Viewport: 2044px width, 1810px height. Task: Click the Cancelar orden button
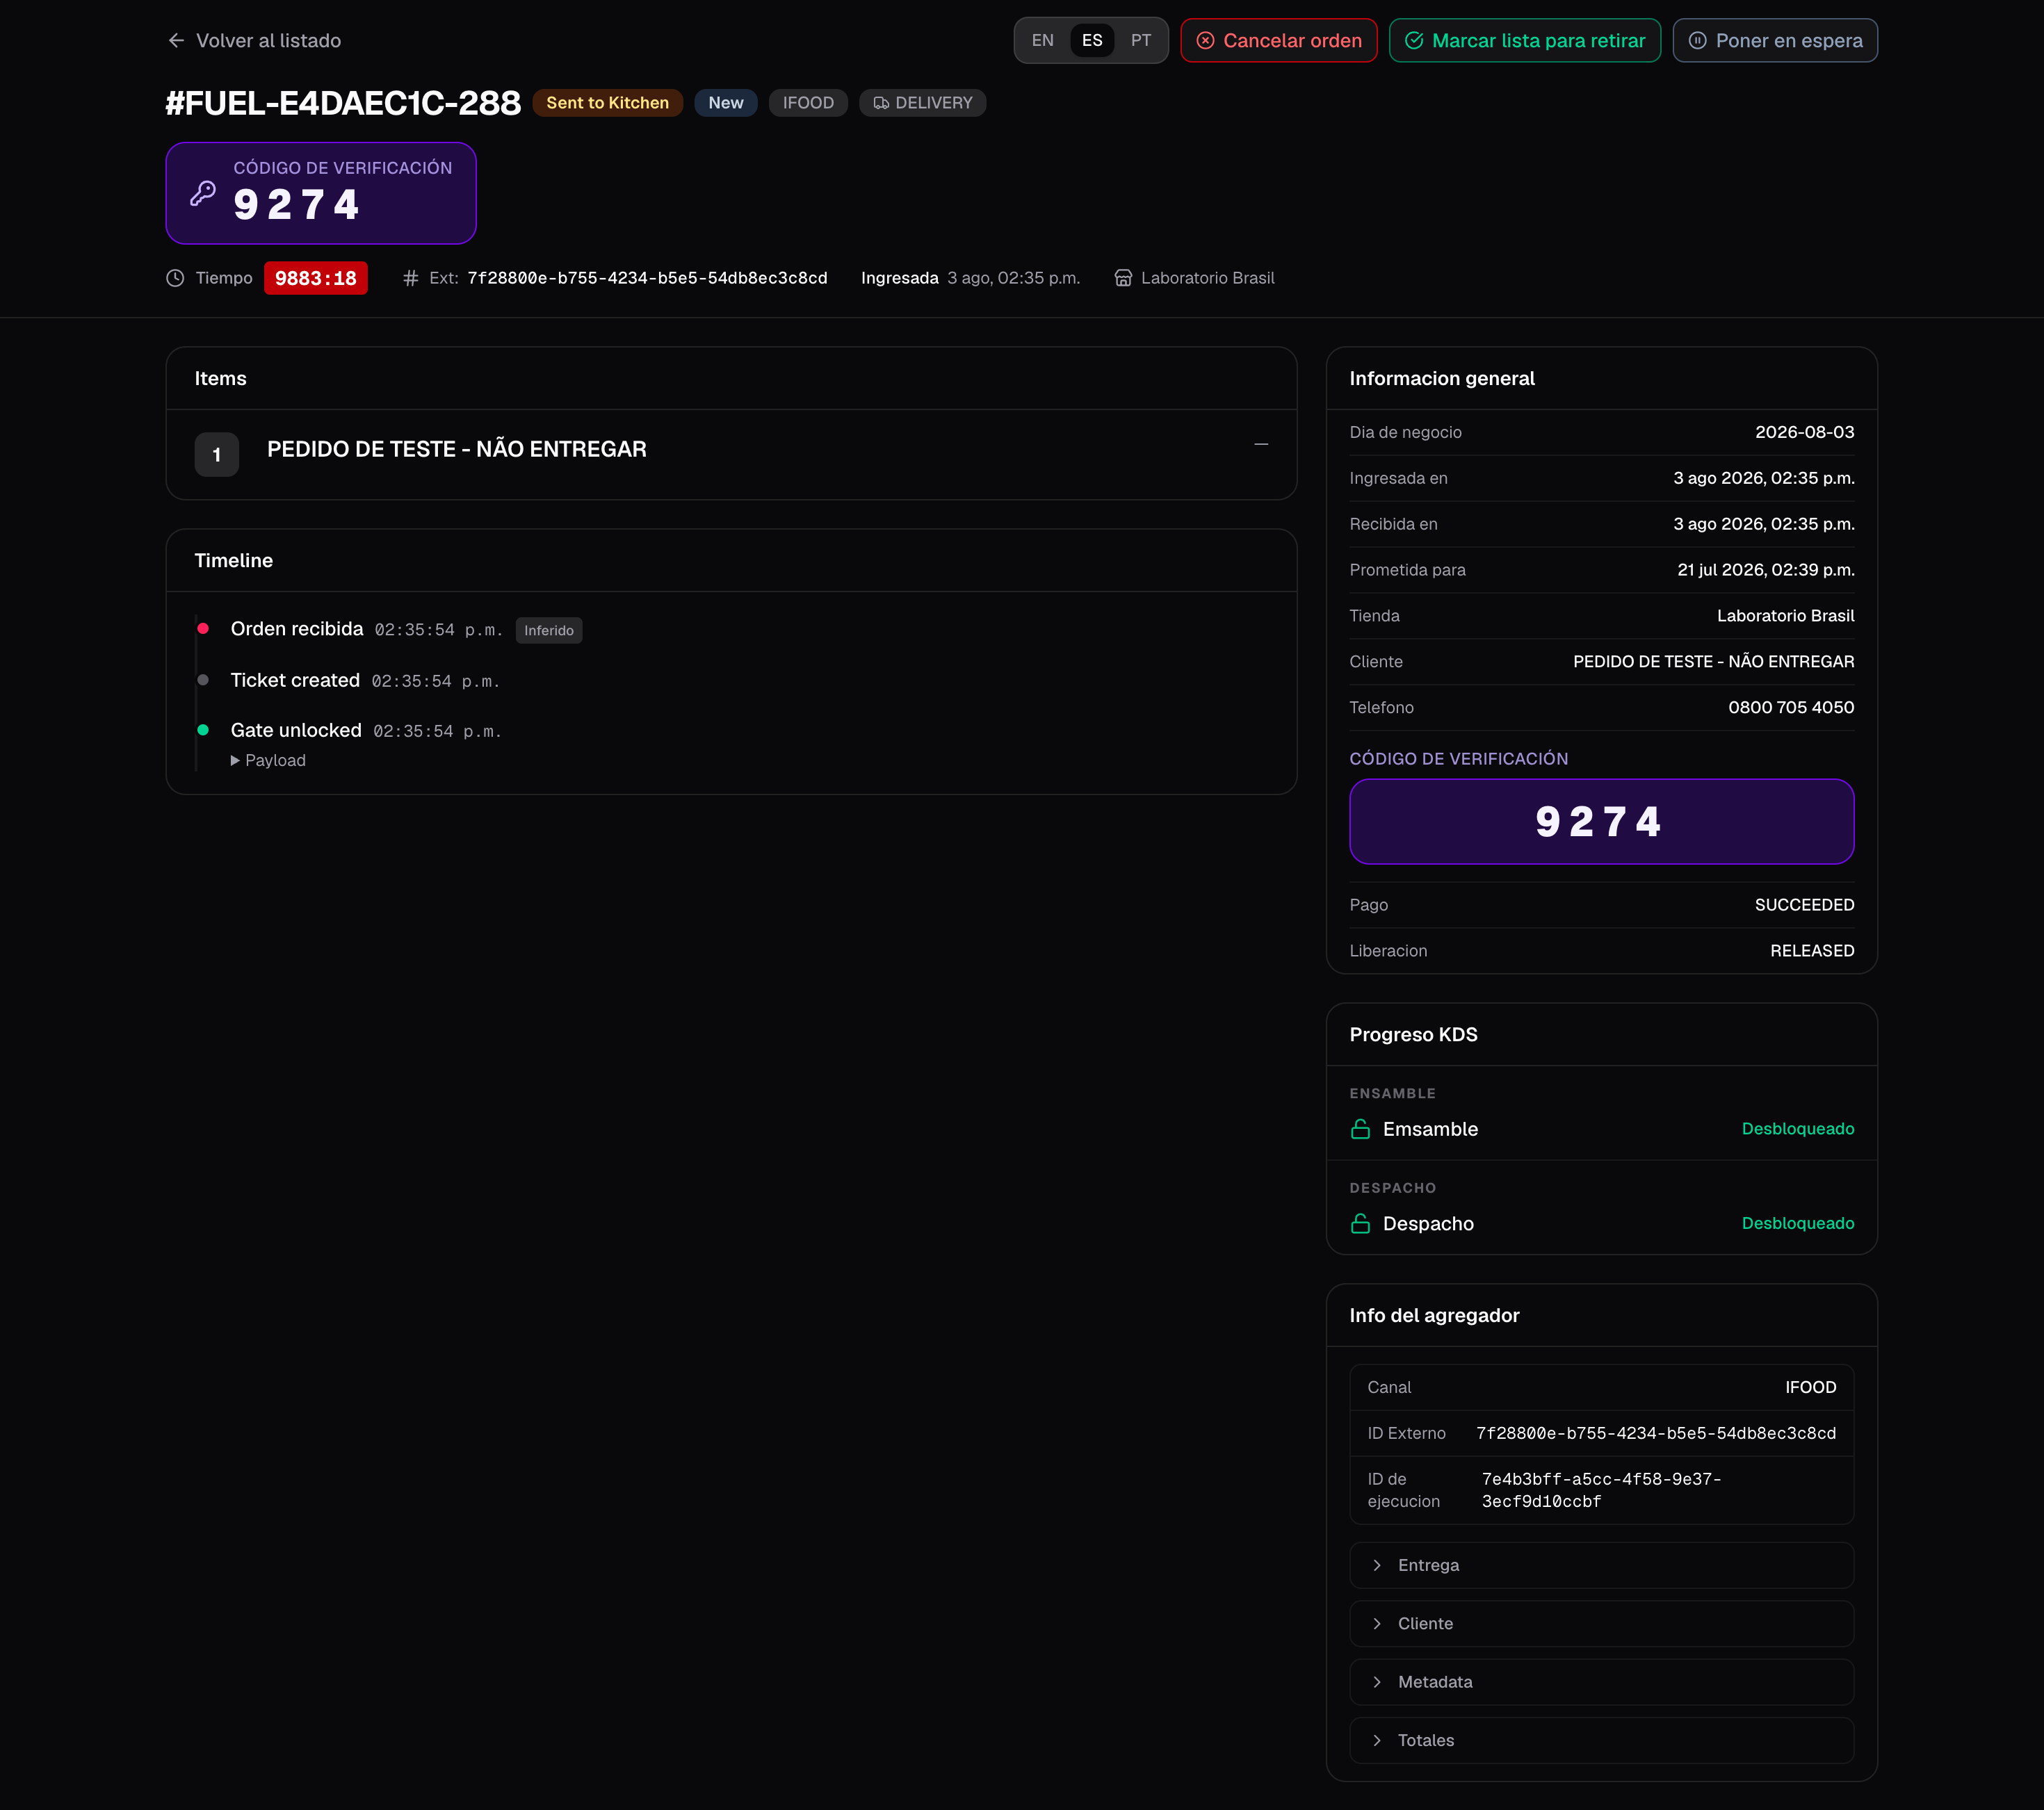tap(1278, 41)
